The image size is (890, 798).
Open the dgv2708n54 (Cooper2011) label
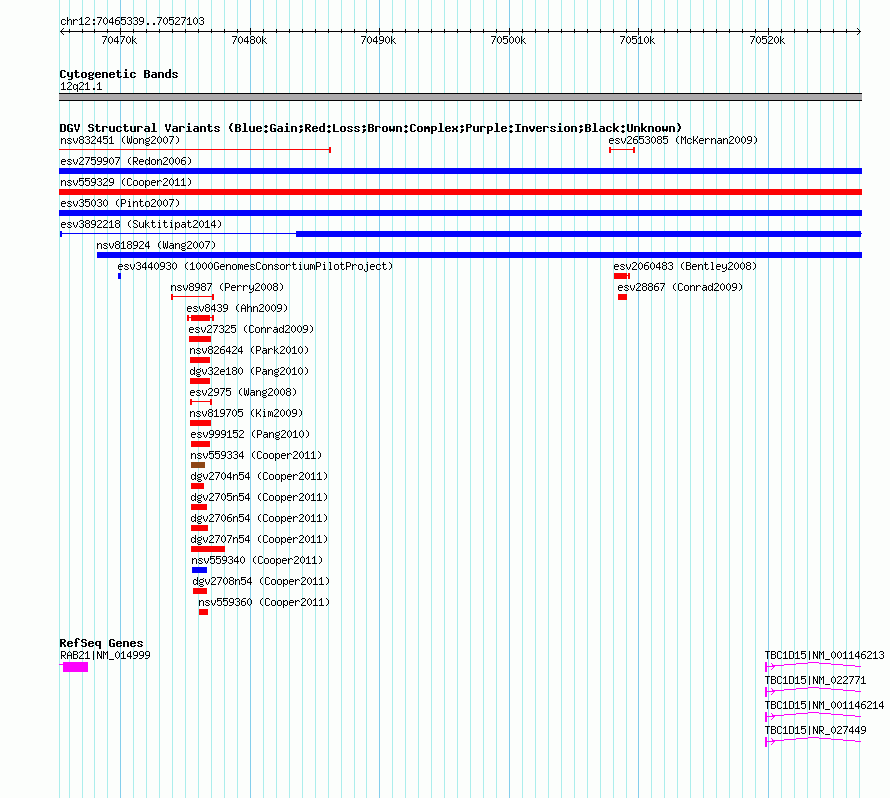(261, 581)
